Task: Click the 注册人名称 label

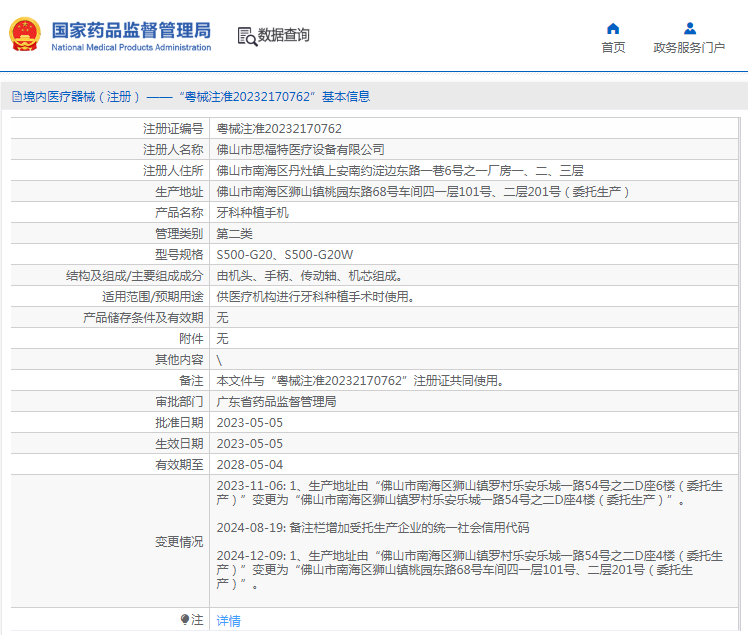Action: (173, 149)
